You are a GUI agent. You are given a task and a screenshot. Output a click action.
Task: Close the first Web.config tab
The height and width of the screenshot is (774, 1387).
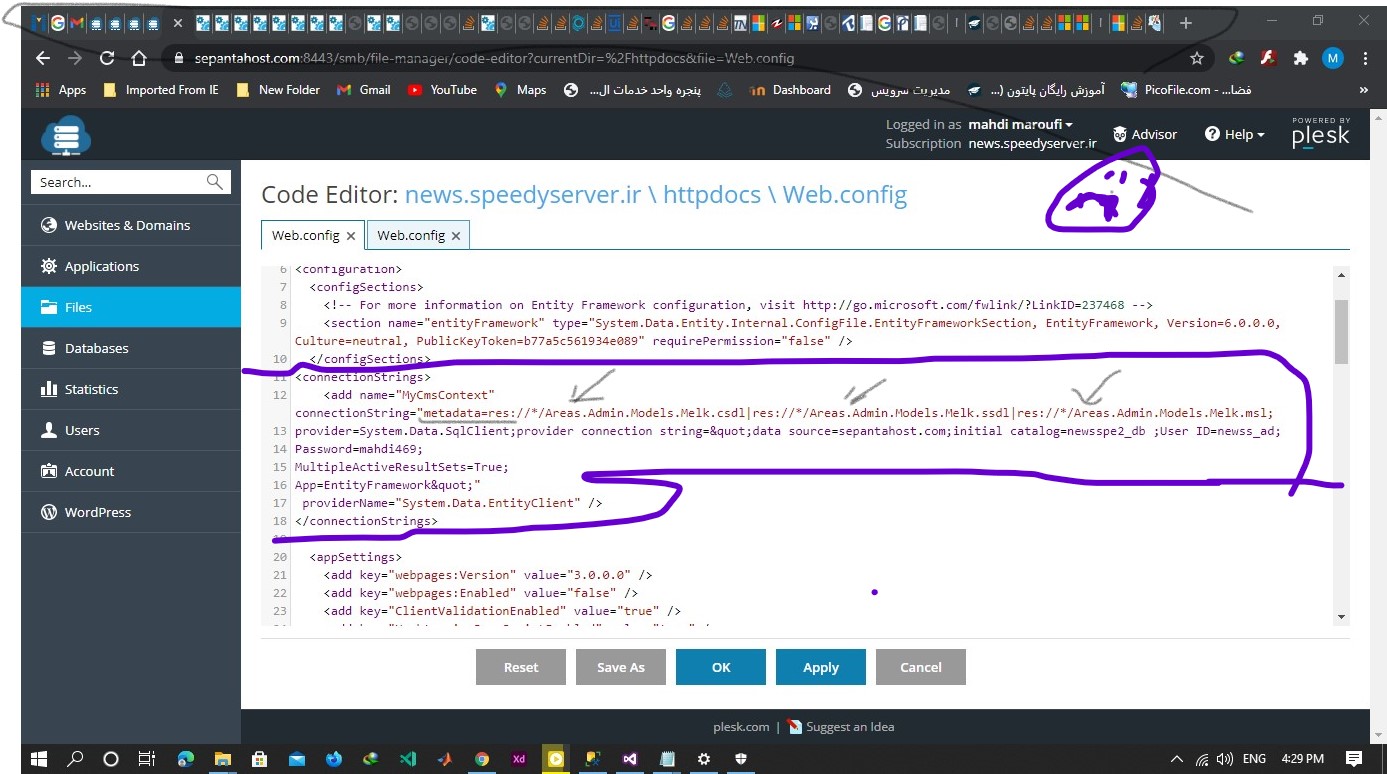pyautogui.click(x=351, y=236)
